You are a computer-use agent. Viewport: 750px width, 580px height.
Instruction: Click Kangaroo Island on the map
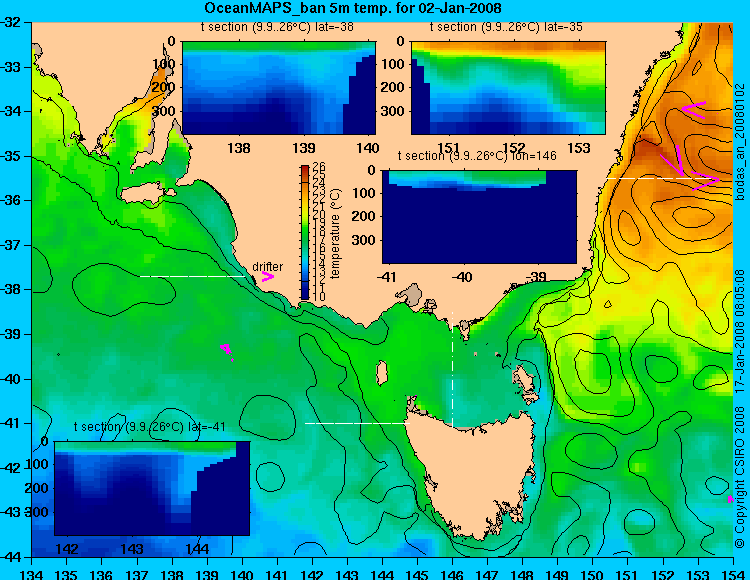pos(147,194)
